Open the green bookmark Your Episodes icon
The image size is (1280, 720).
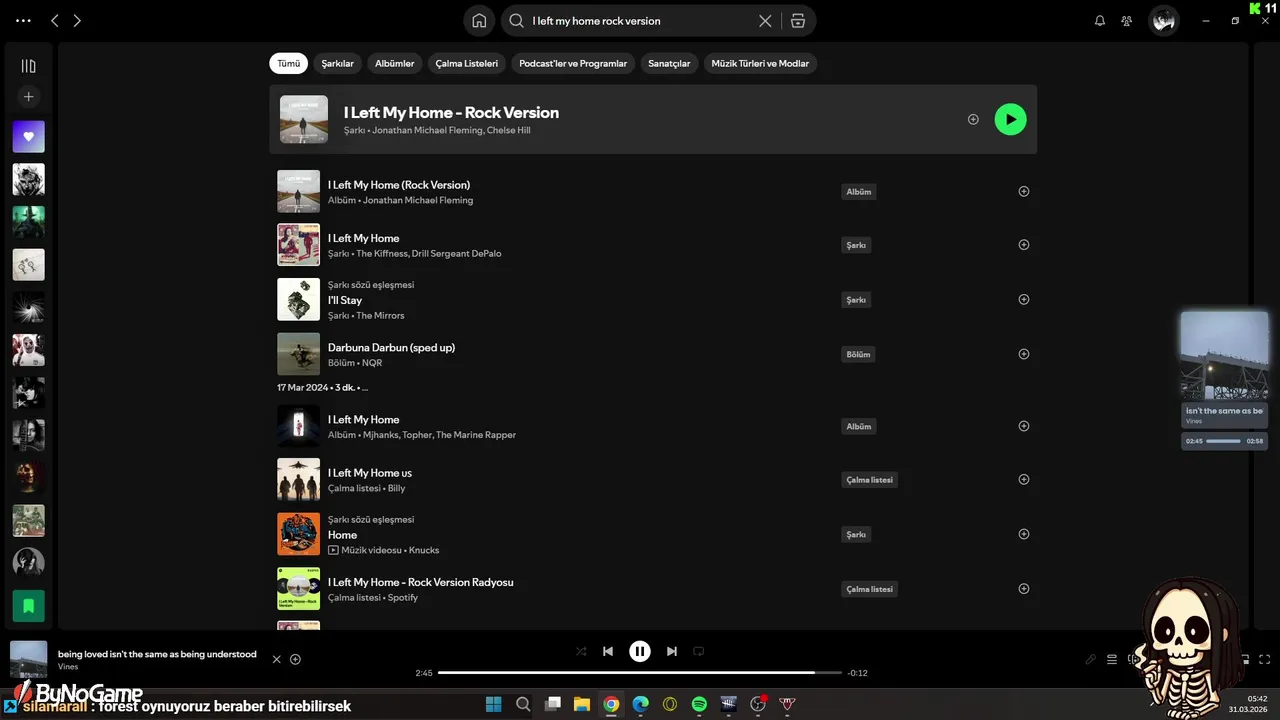click(x=28, y=605)
